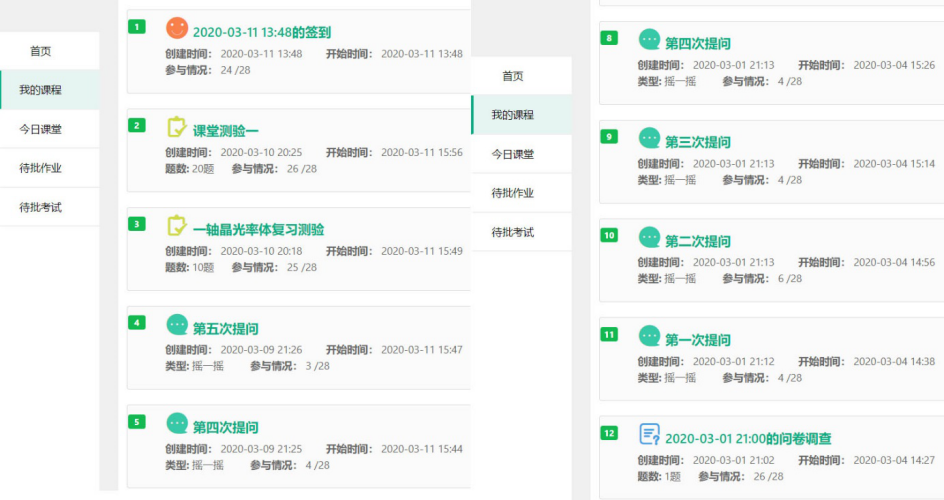This screenshot has width=944, height=500.
Task: Click green number badge 8
Action: 609,38
